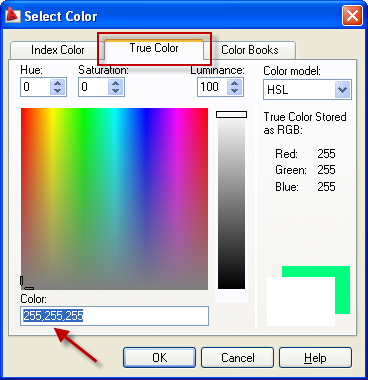Click the Hue value field
Viewport: 368px width, 380px height.
[x=35, y=87]
